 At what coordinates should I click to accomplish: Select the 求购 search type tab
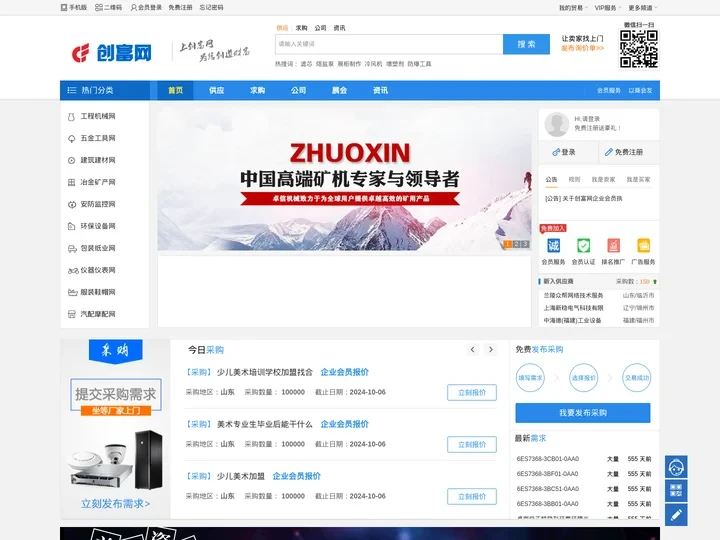[301, 28]
